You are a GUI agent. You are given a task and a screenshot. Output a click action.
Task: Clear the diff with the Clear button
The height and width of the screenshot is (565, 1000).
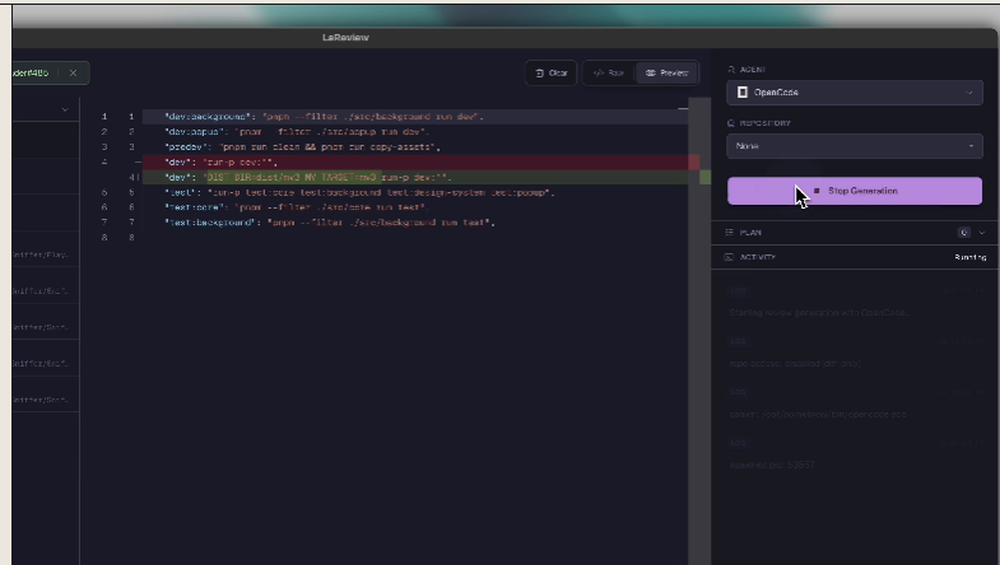551,73
